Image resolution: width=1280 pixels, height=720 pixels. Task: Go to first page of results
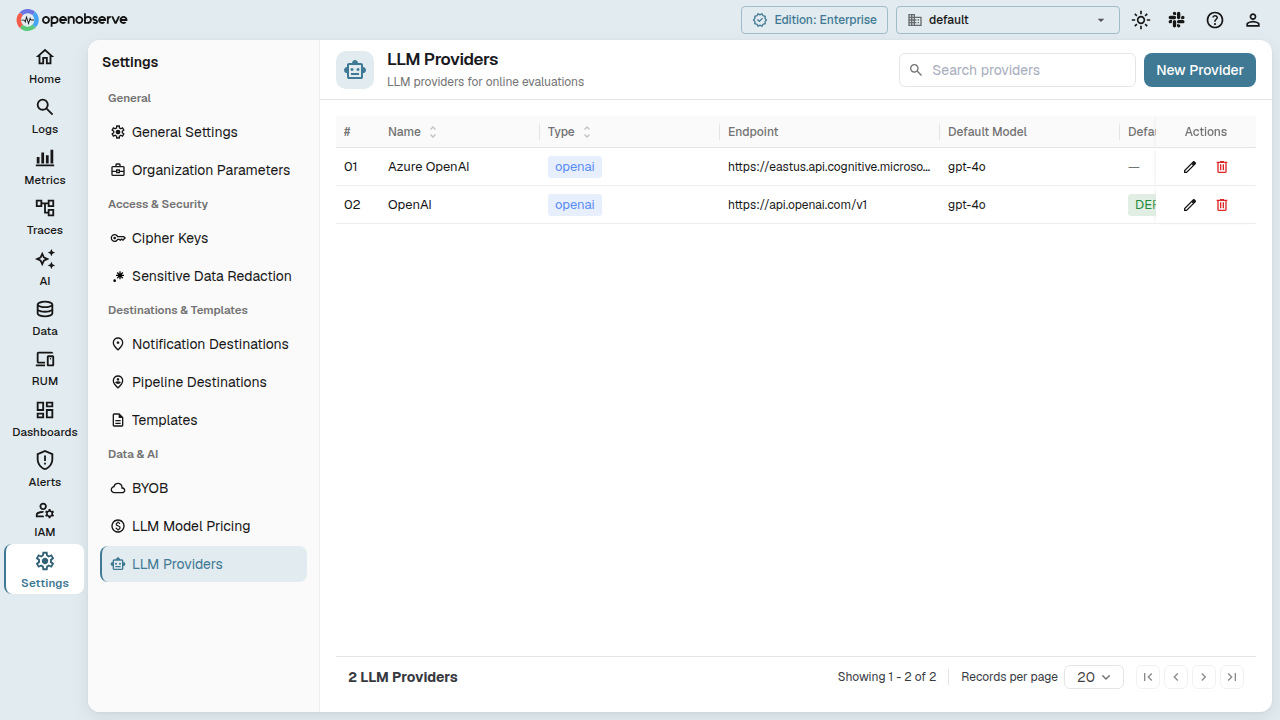[1148, 677]
